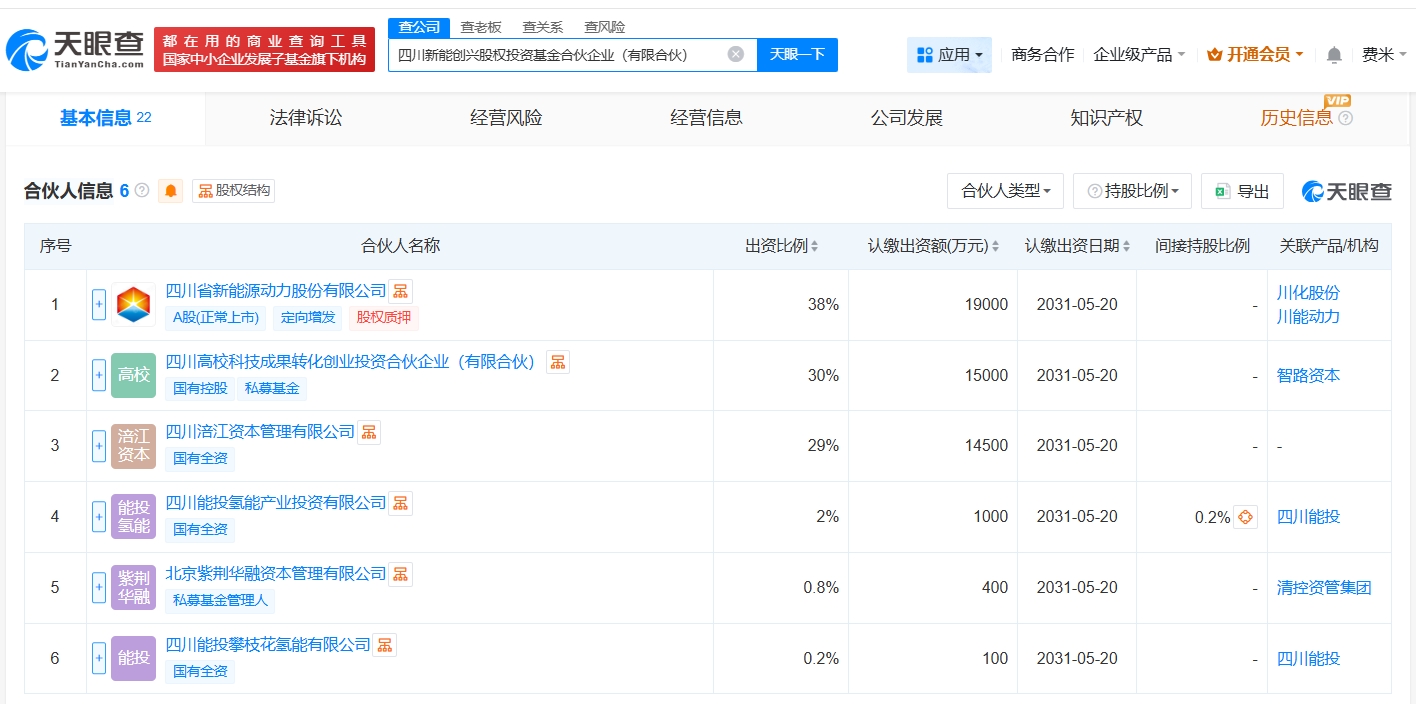Image resolution: width=1416 pixels, height=704 pixels.
Task: Open the 商务合作 link
Action: [x=1043, y=55]
